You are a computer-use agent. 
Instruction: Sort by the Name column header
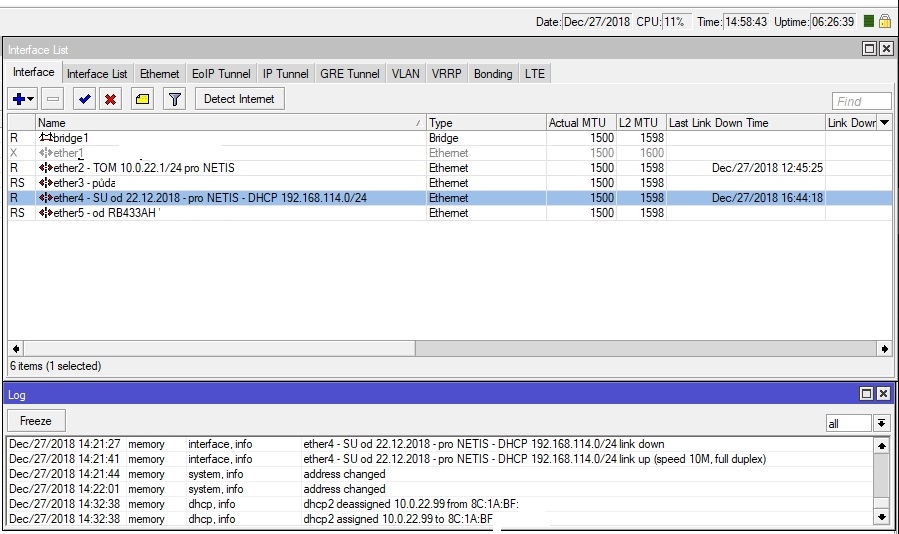click(230, 122)
